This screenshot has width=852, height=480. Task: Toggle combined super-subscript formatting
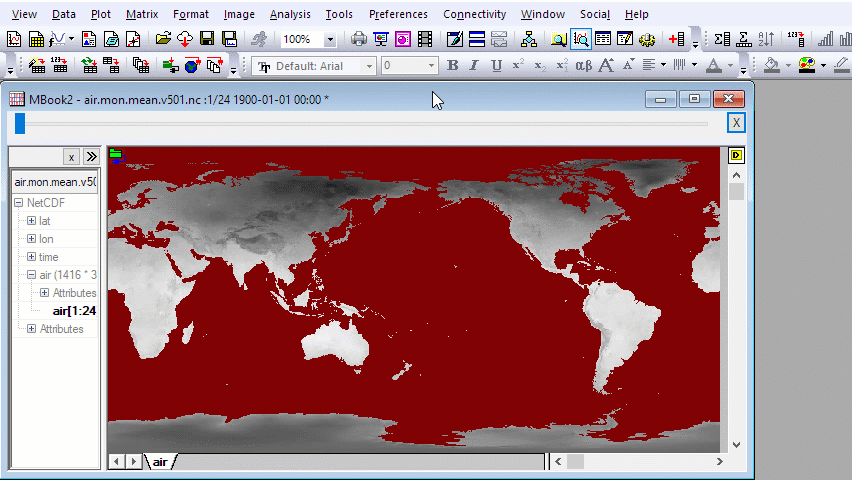tap(562, 66)
